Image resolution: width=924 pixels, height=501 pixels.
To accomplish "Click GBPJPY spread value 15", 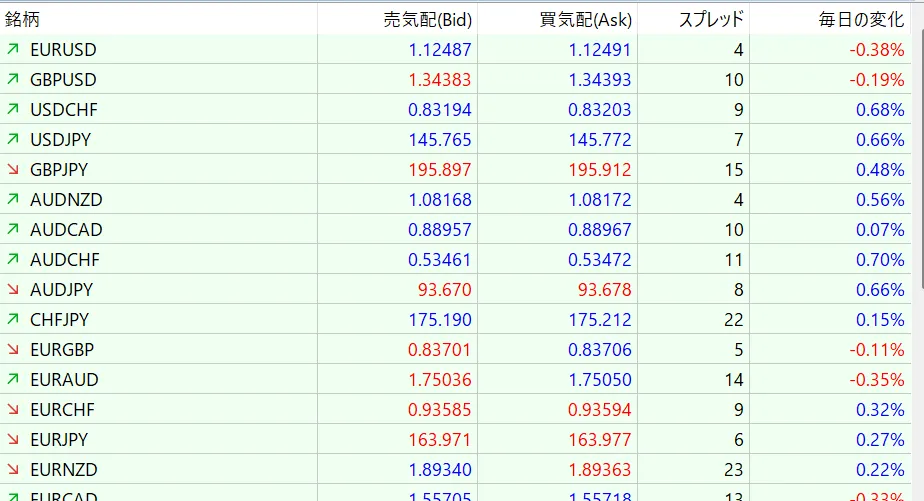I will coord(734,170).
